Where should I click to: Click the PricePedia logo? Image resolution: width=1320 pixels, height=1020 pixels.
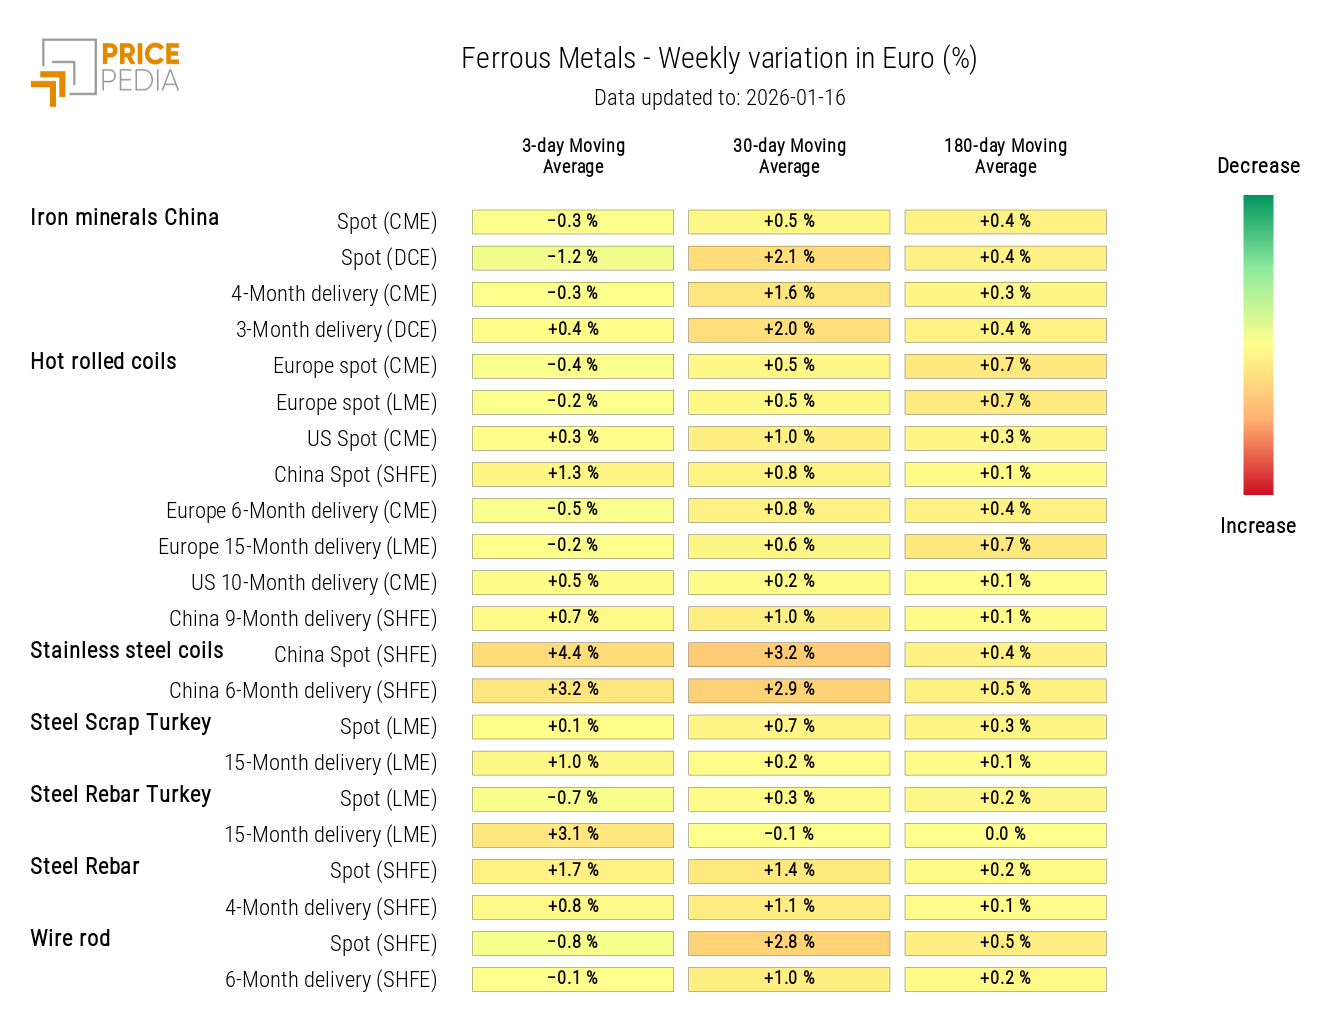(x=106, y=71)
